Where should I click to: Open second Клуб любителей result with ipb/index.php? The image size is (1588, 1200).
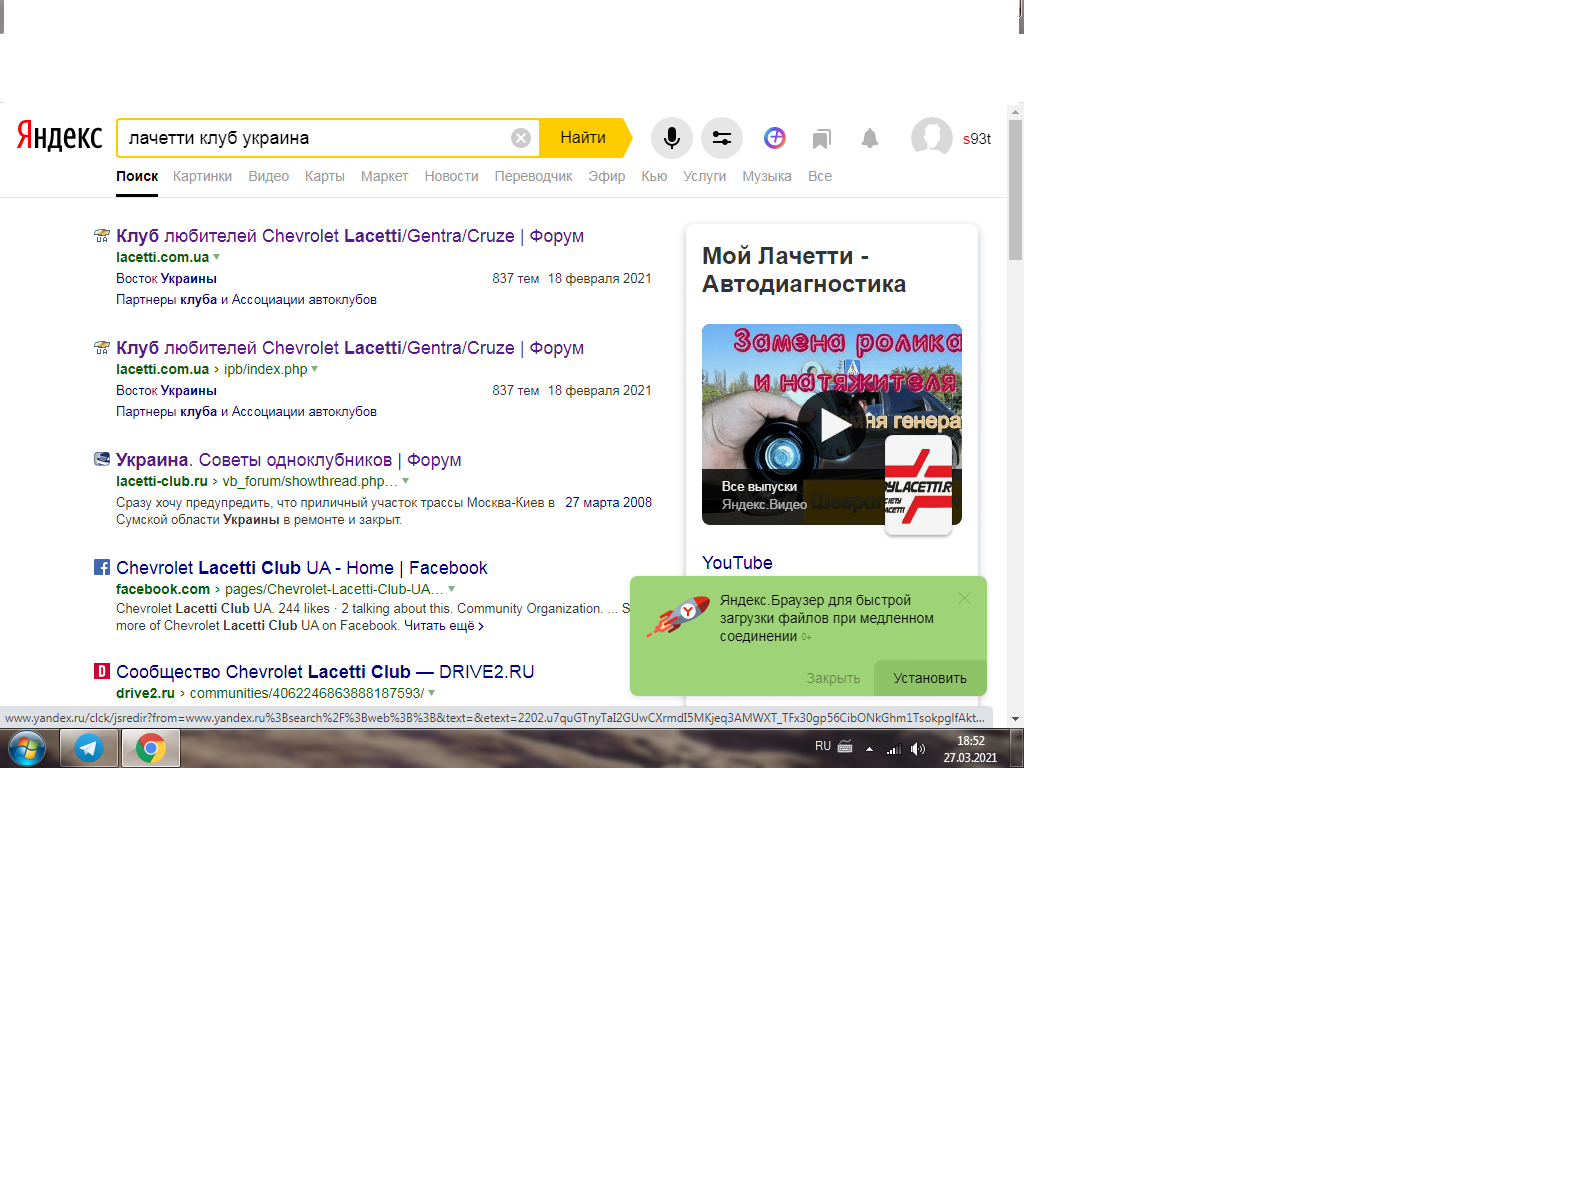pos(350,348)
